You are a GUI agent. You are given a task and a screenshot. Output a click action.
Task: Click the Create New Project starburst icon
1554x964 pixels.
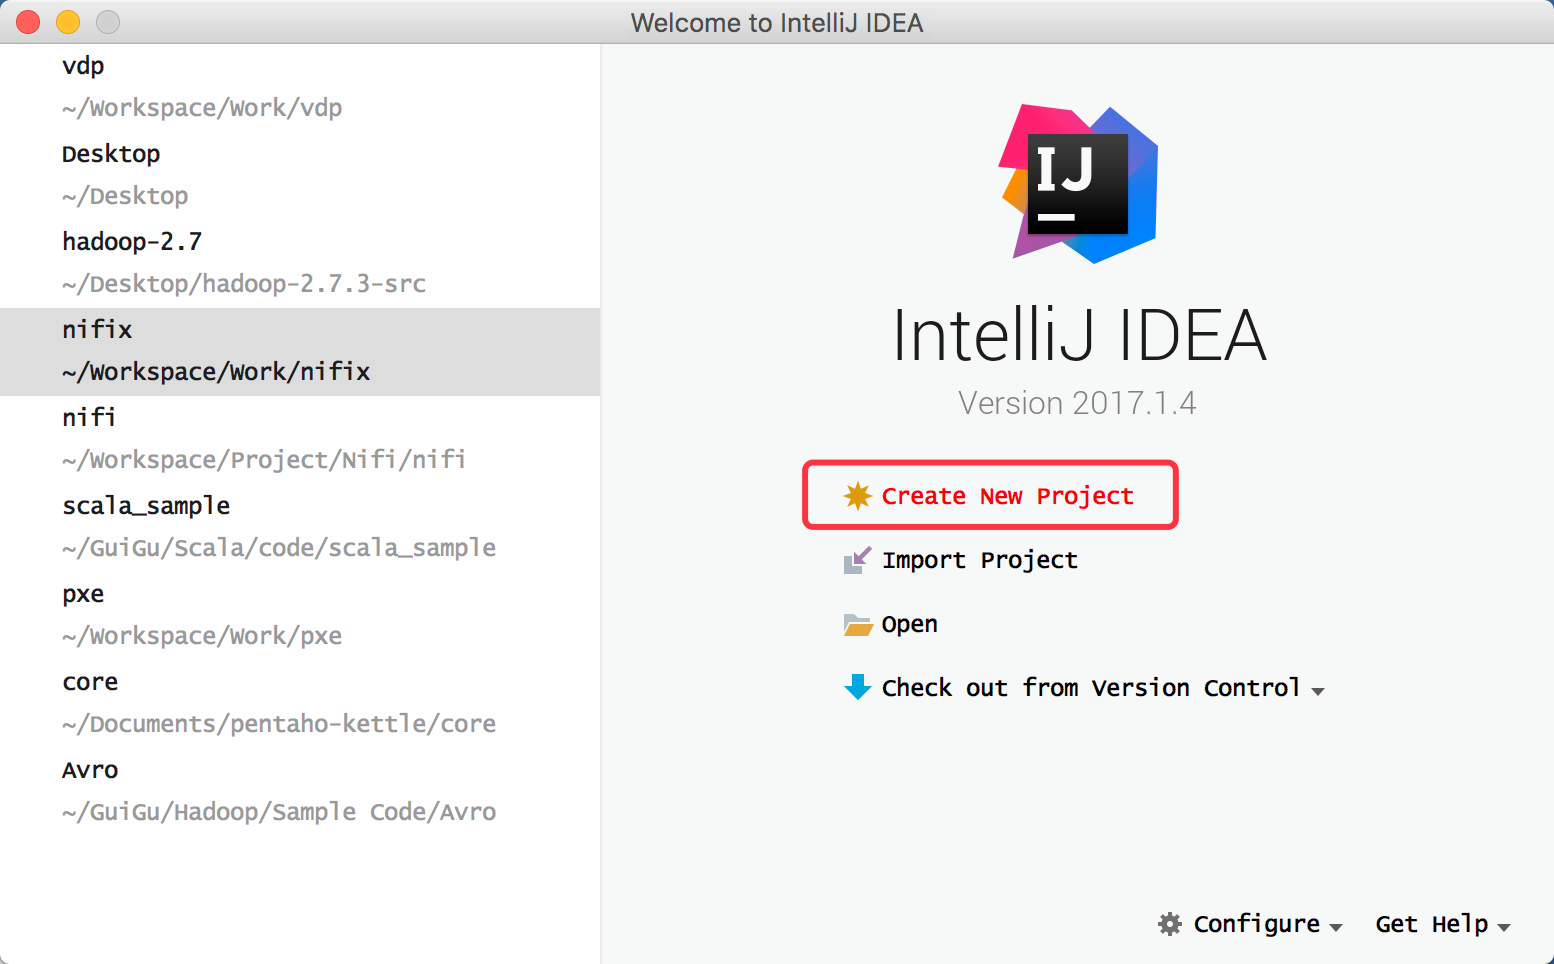857,495
